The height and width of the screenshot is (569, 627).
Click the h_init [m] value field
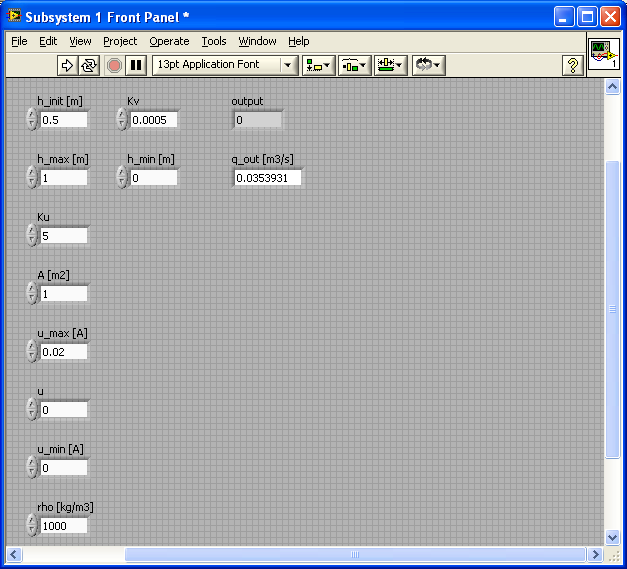(x=64, y=120)
